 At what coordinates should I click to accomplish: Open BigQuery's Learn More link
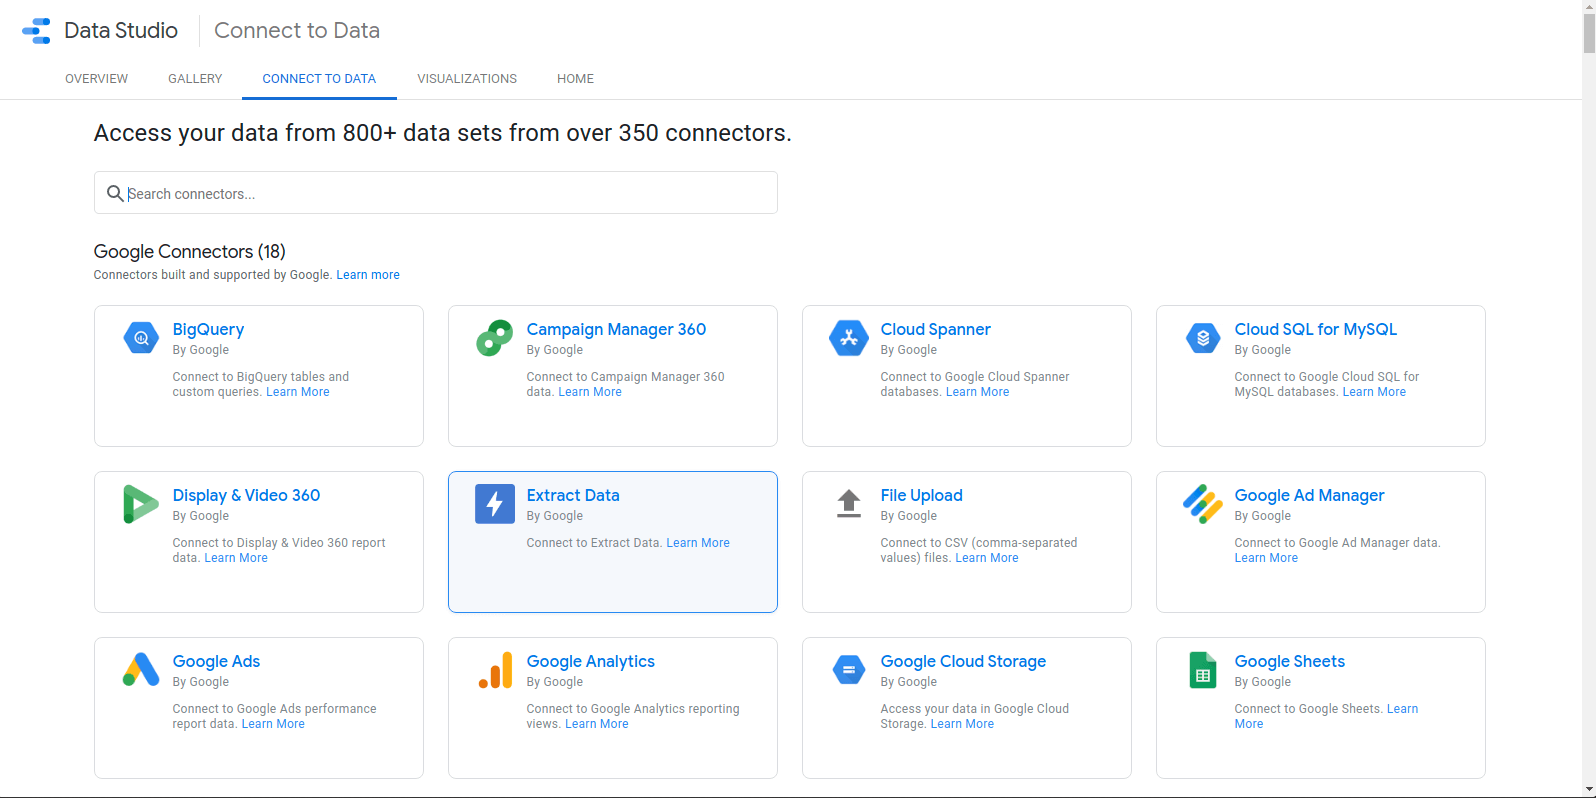[298, 392]
